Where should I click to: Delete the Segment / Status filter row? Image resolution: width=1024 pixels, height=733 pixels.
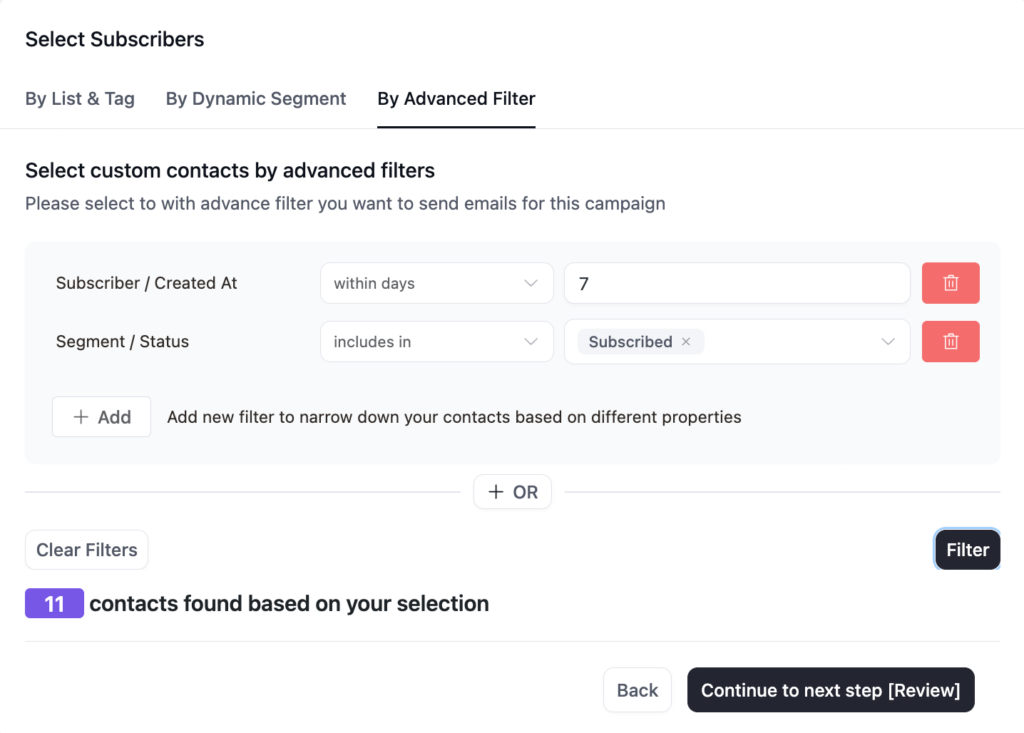click(950, 341)
